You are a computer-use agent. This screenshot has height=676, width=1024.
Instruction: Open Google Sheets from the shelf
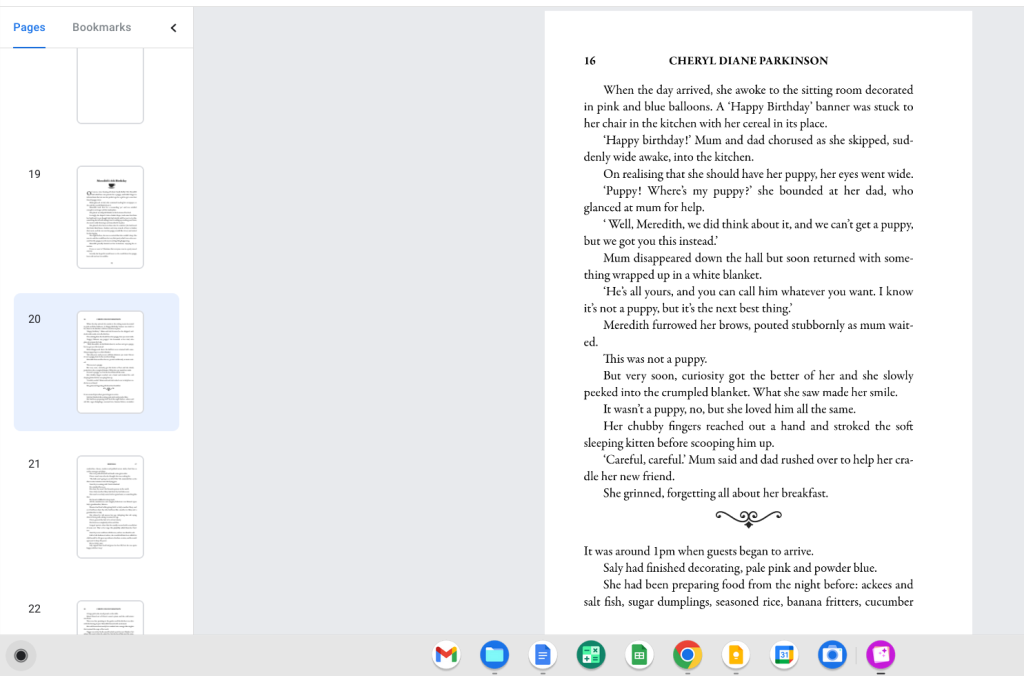tap(639, 654)
